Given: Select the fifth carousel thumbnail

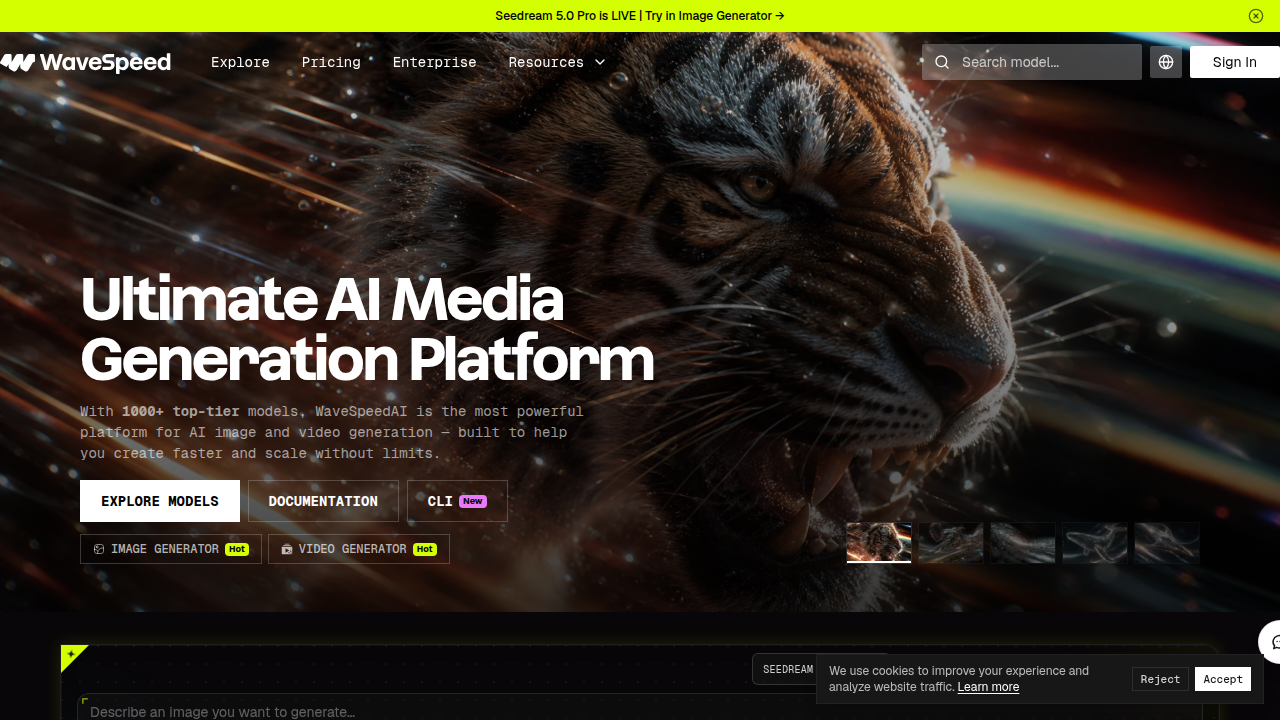Looking at the screenshot, I should (x=1167, y=543).
